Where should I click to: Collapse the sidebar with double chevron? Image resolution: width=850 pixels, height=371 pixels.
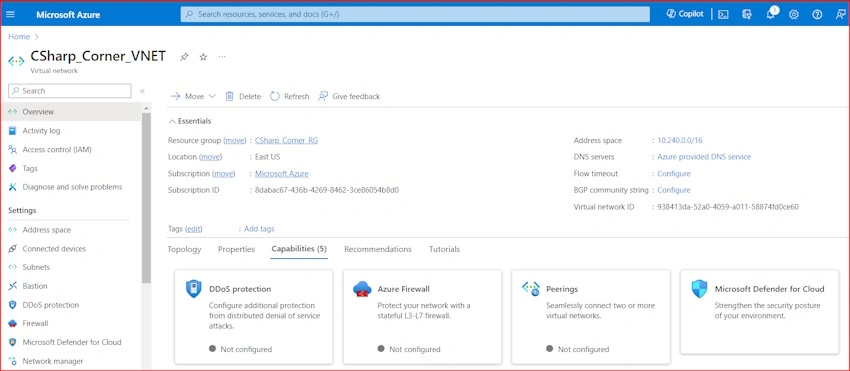(142, 91)
